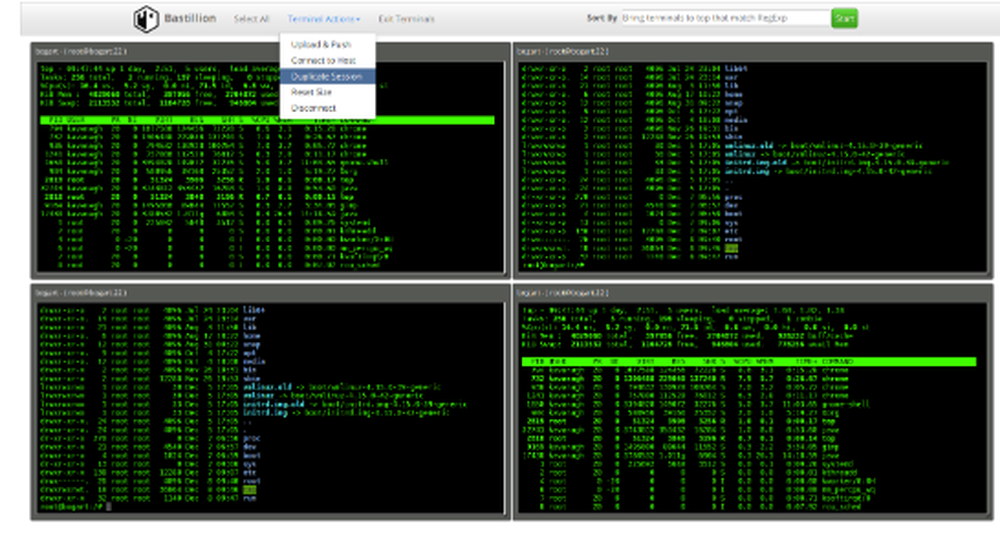Choose Reset Size from menu

(327, 92)
